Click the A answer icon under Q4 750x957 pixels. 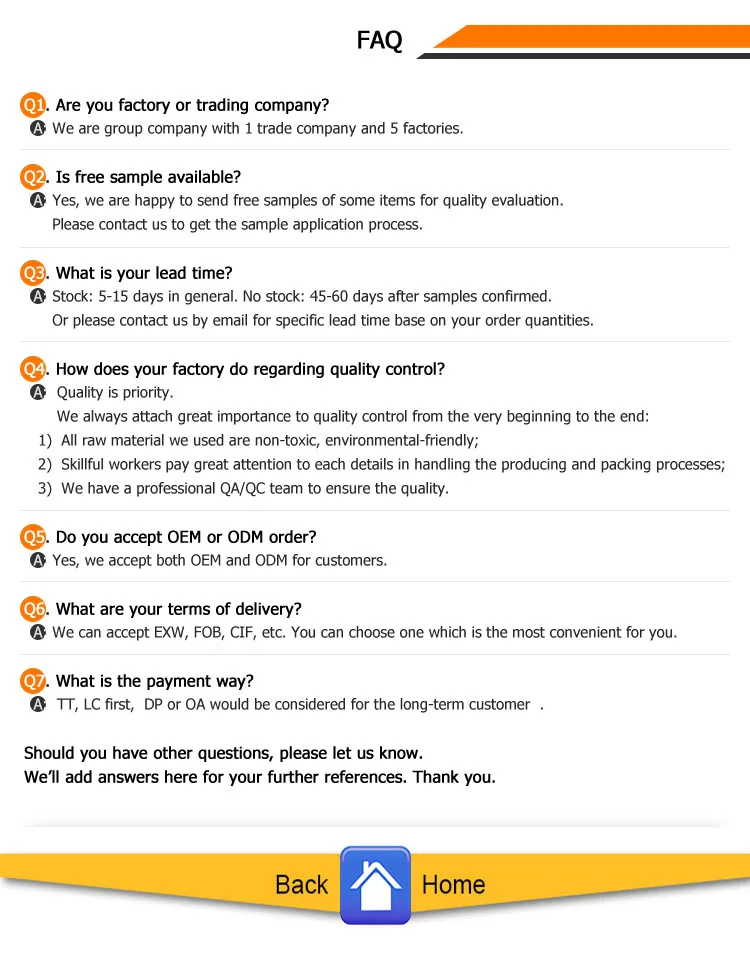(x=39, y=393)
